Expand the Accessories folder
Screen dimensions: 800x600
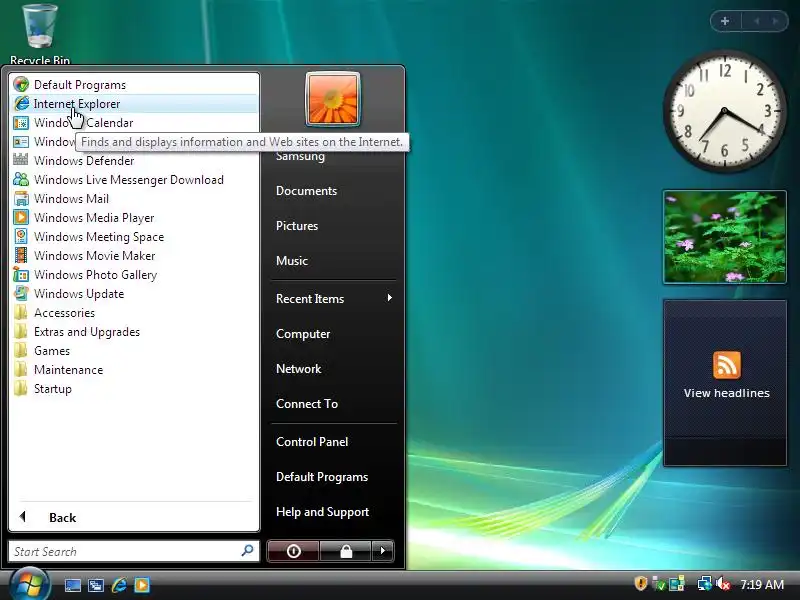[x=134, y=313]
